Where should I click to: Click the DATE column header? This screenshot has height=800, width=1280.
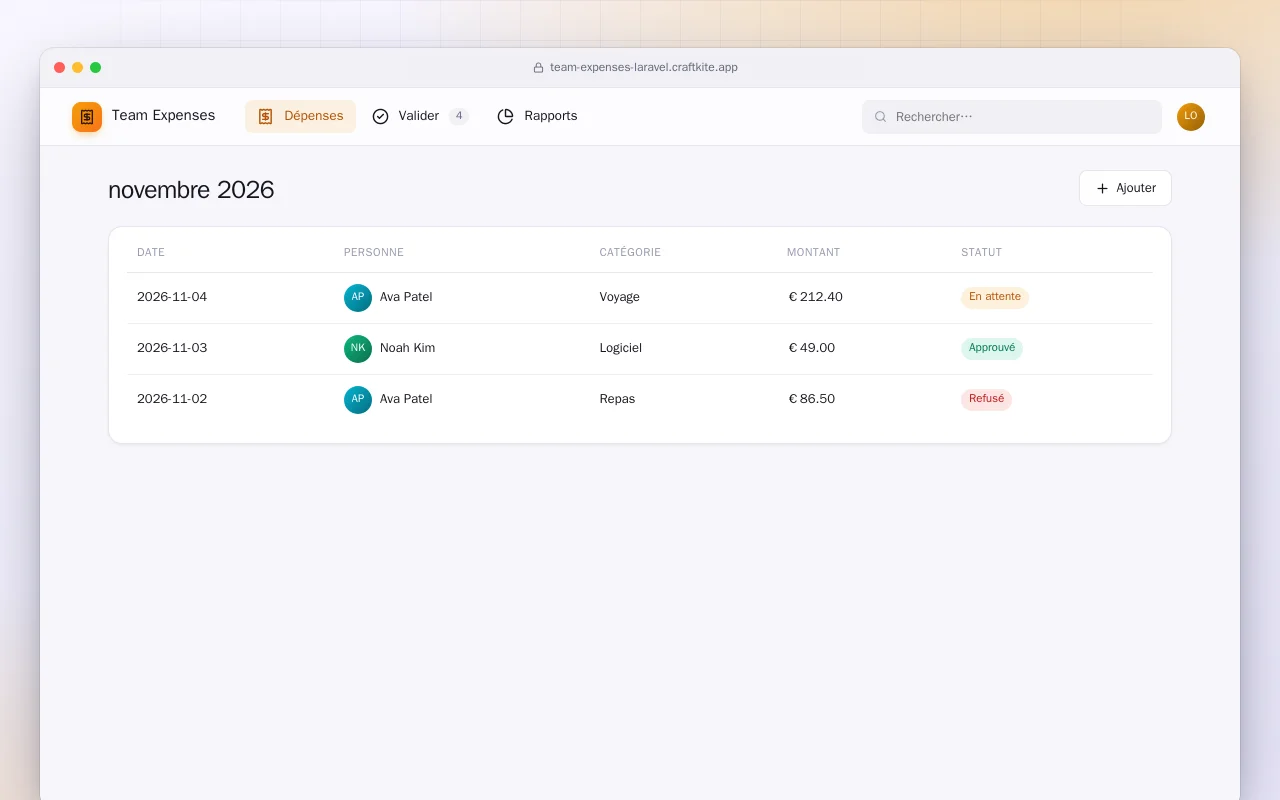click(151, 253)
